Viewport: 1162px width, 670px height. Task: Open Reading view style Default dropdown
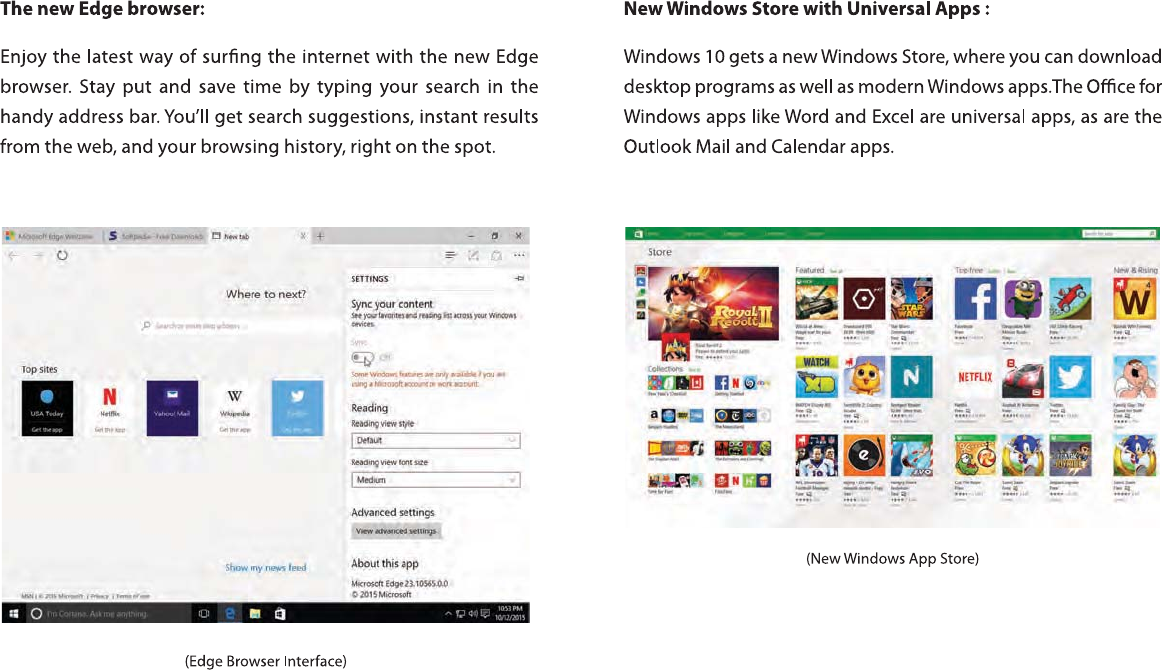(x=436, y=440)
